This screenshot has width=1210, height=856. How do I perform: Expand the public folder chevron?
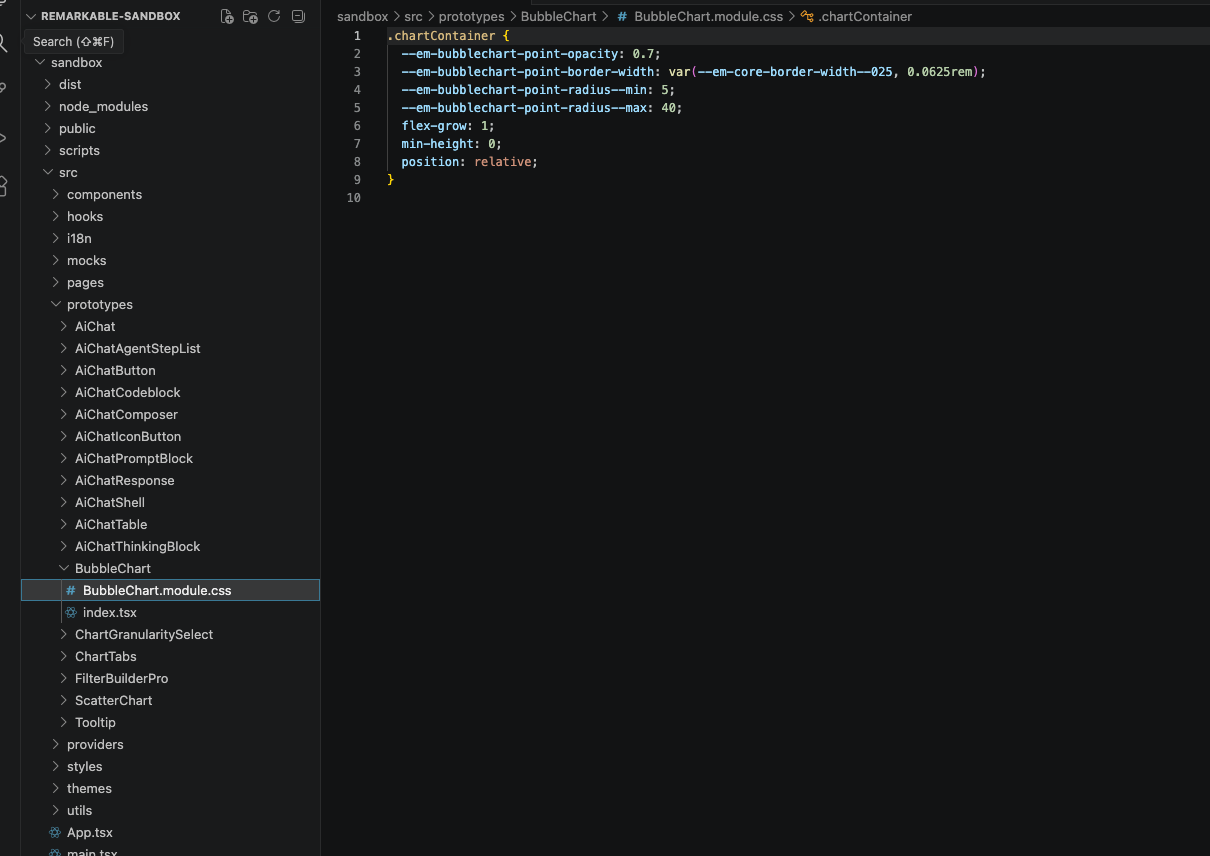[x=48, y=128]
